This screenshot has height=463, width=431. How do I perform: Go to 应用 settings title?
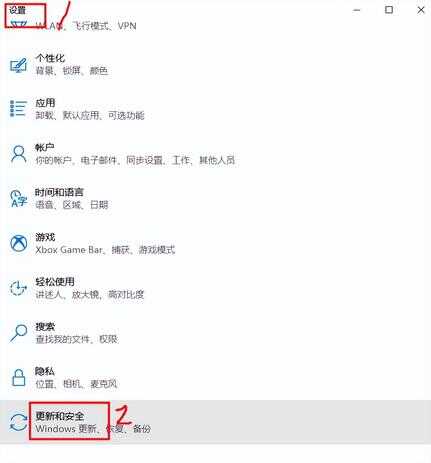point(45,103)
